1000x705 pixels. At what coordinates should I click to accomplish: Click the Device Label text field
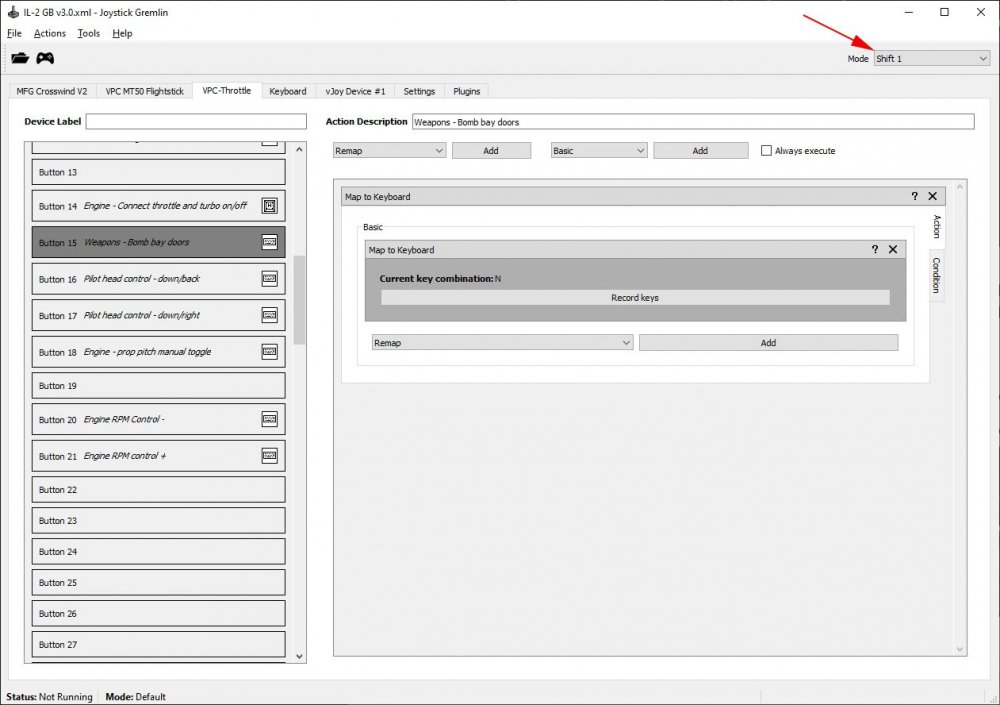click(196, 122)
